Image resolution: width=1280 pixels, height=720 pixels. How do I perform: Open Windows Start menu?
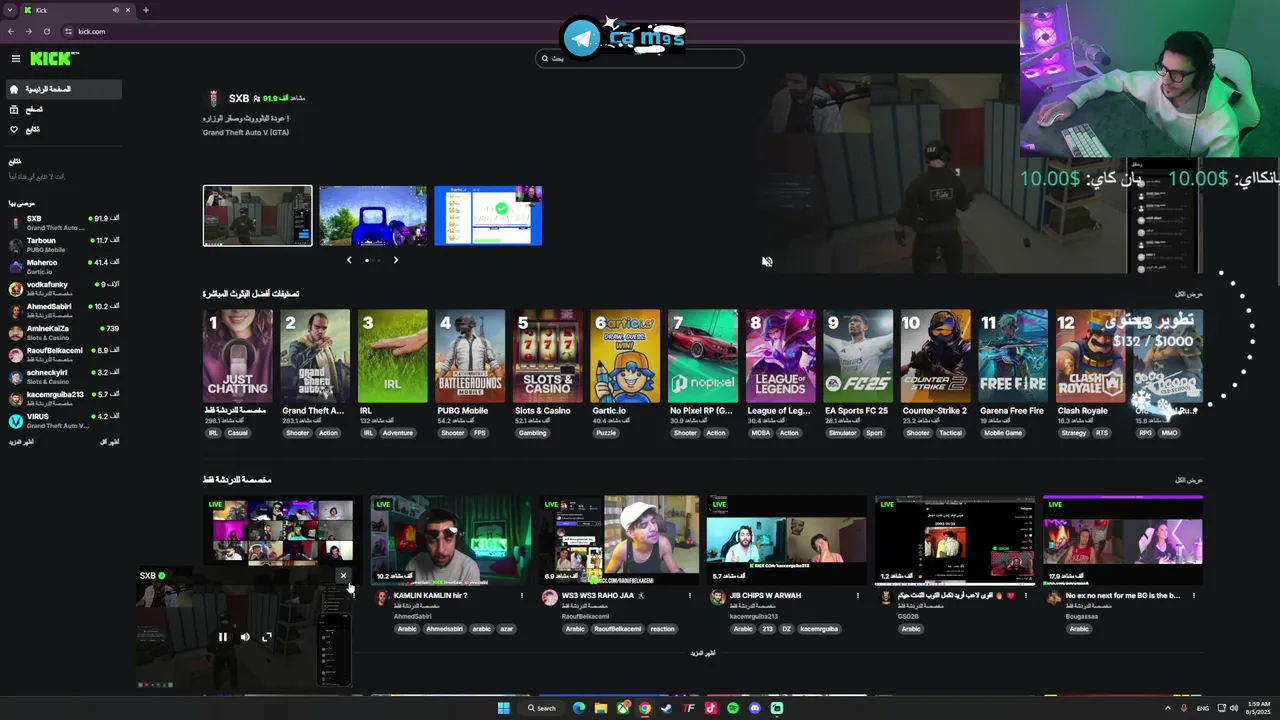(x=504, y=708)
